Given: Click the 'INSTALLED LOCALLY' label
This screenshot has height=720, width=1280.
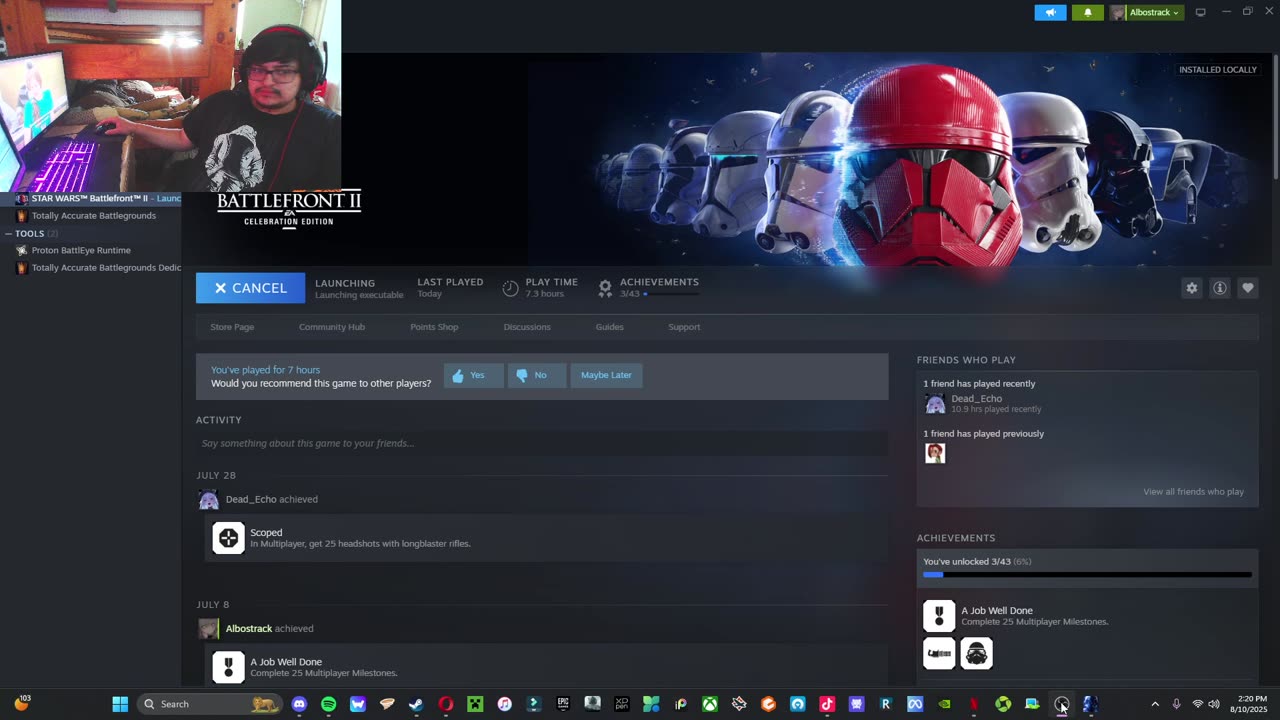Looking at the screenshot, I should pos(1217,70).
